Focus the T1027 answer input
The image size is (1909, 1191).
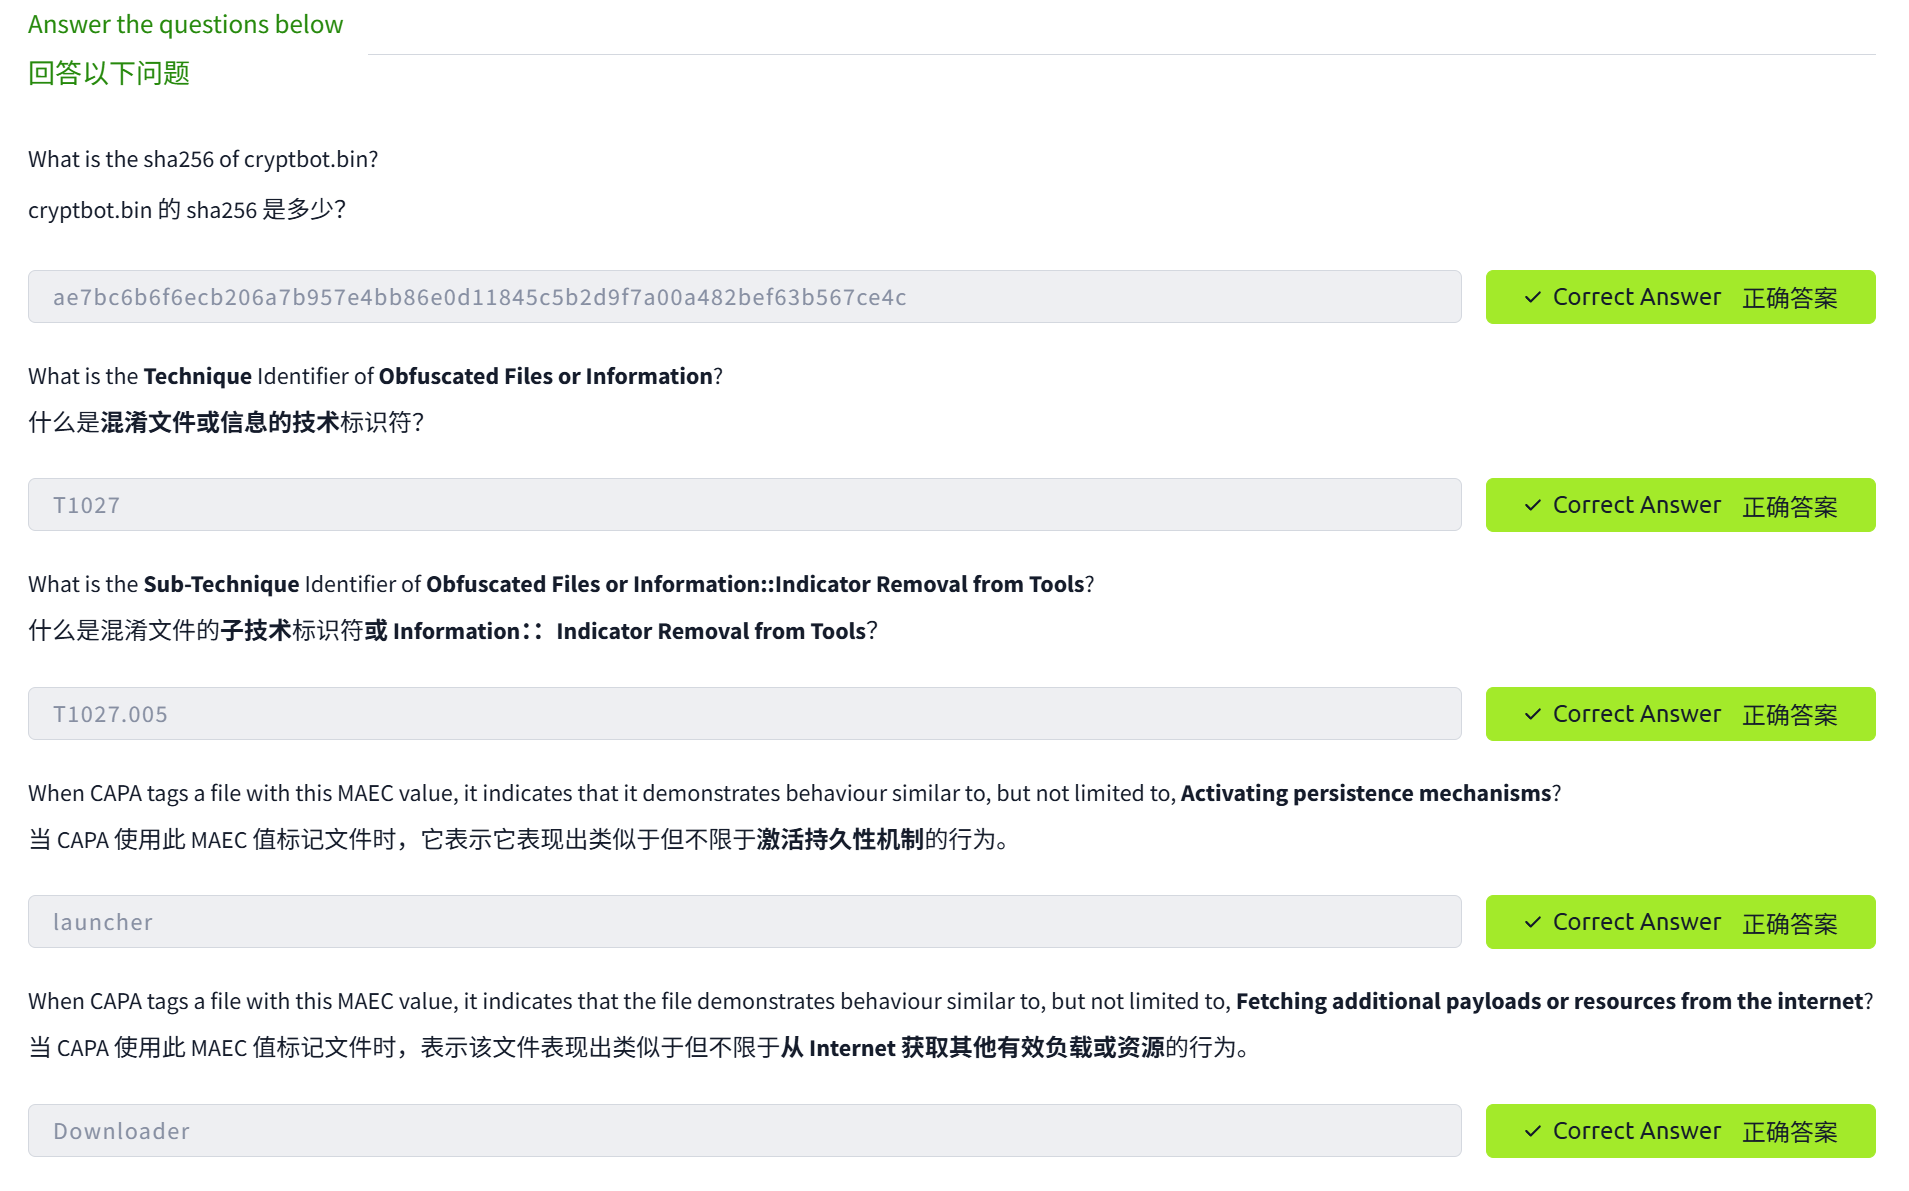click(x=744, y=505)
